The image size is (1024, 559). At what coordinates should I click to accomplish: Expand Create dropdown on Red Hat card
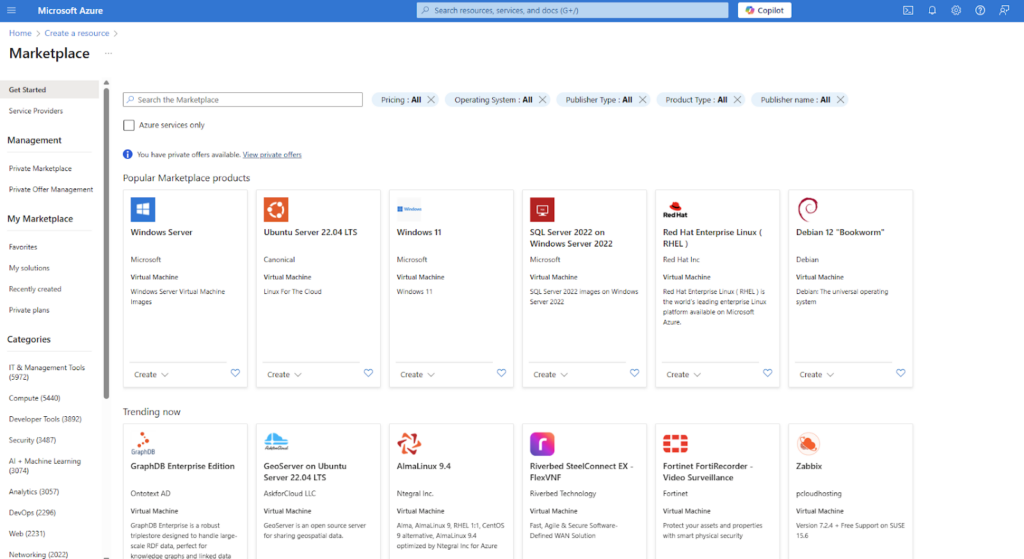point(684,375)
